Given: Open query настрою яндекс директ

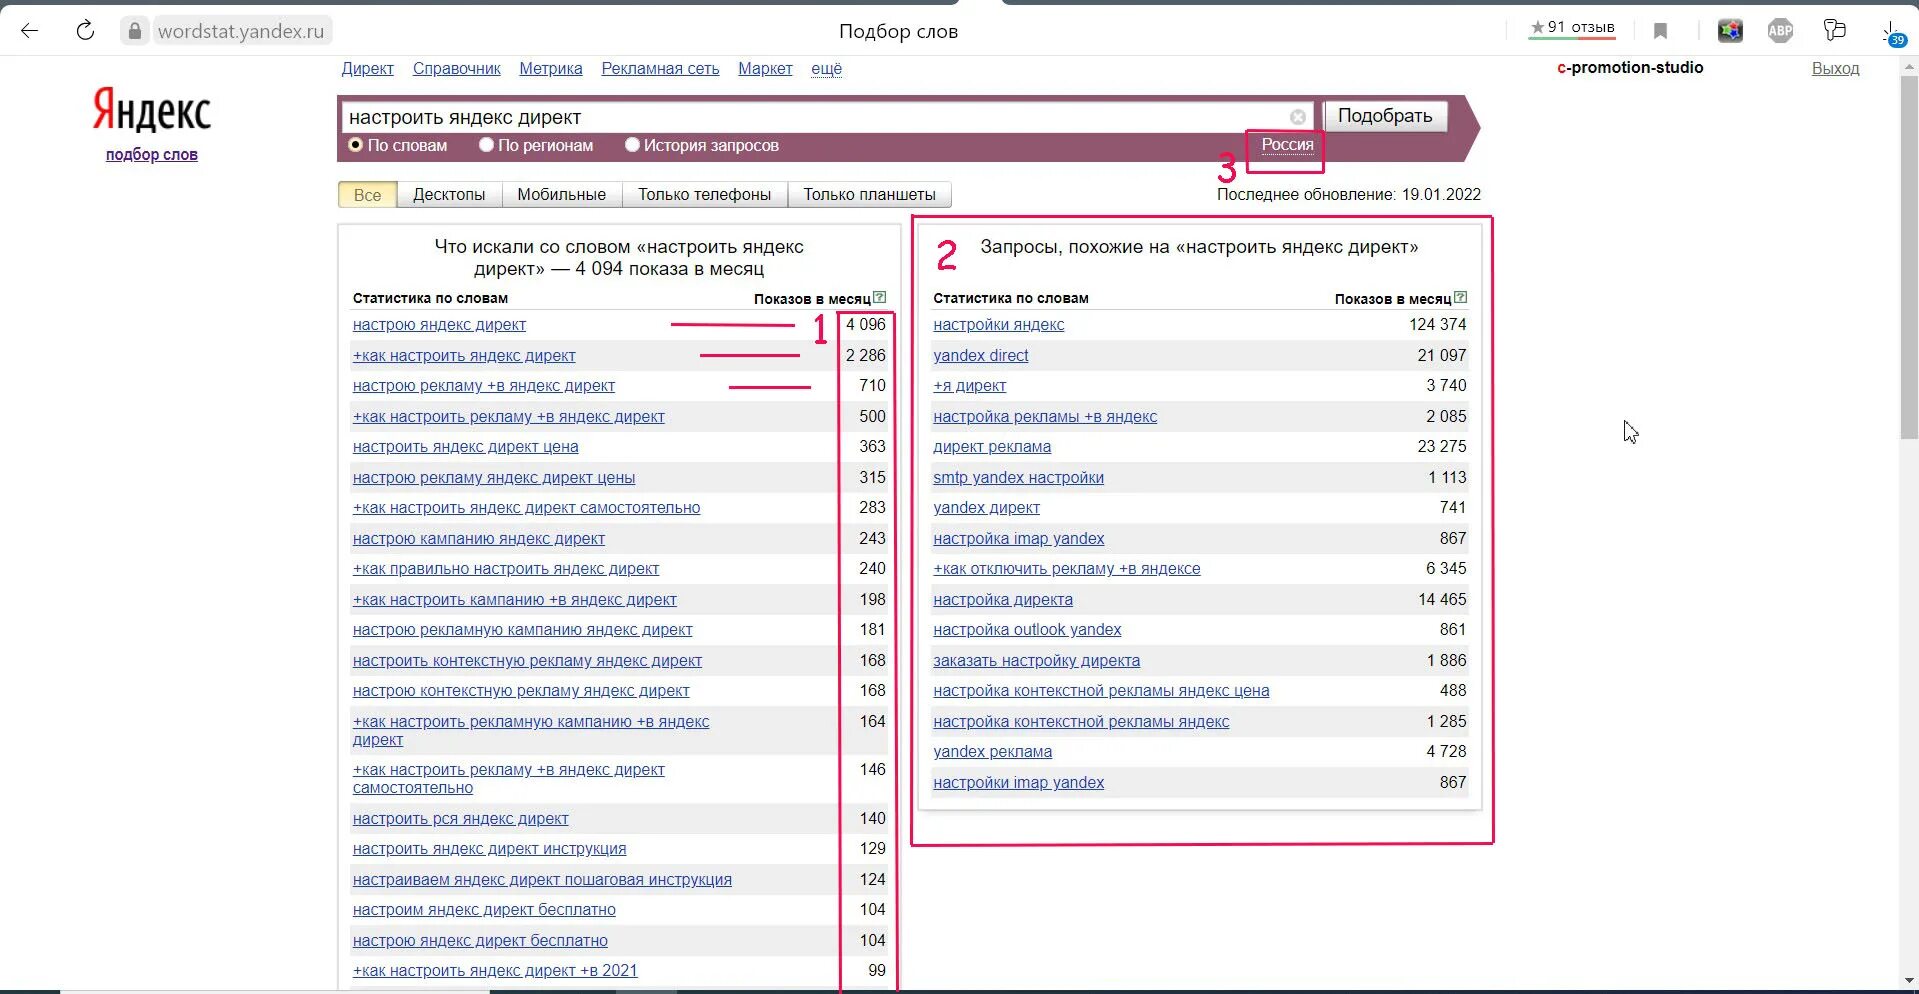Looking at the screenshot, I should (x=439, y=325).
